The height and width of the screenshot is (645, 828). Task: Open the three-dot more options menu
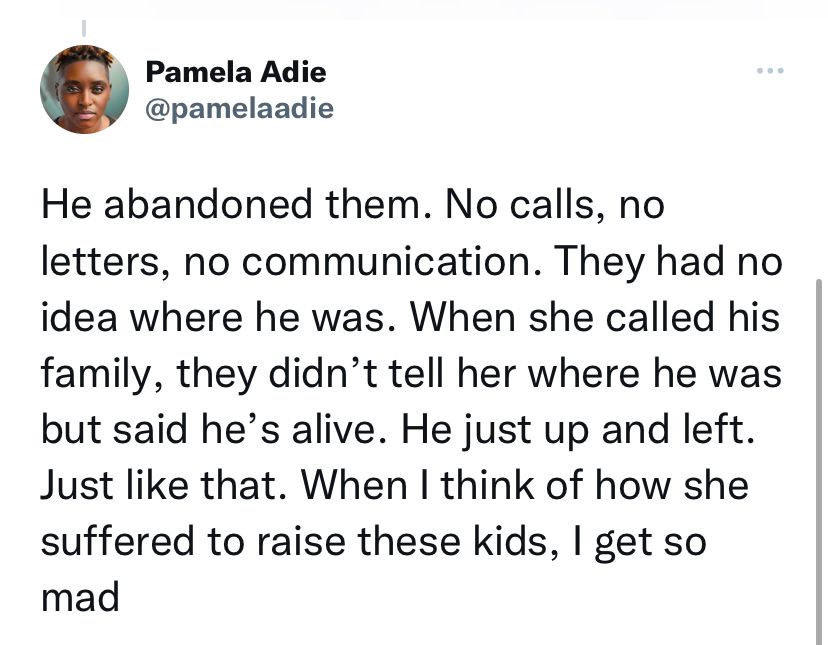coord(770,70)
